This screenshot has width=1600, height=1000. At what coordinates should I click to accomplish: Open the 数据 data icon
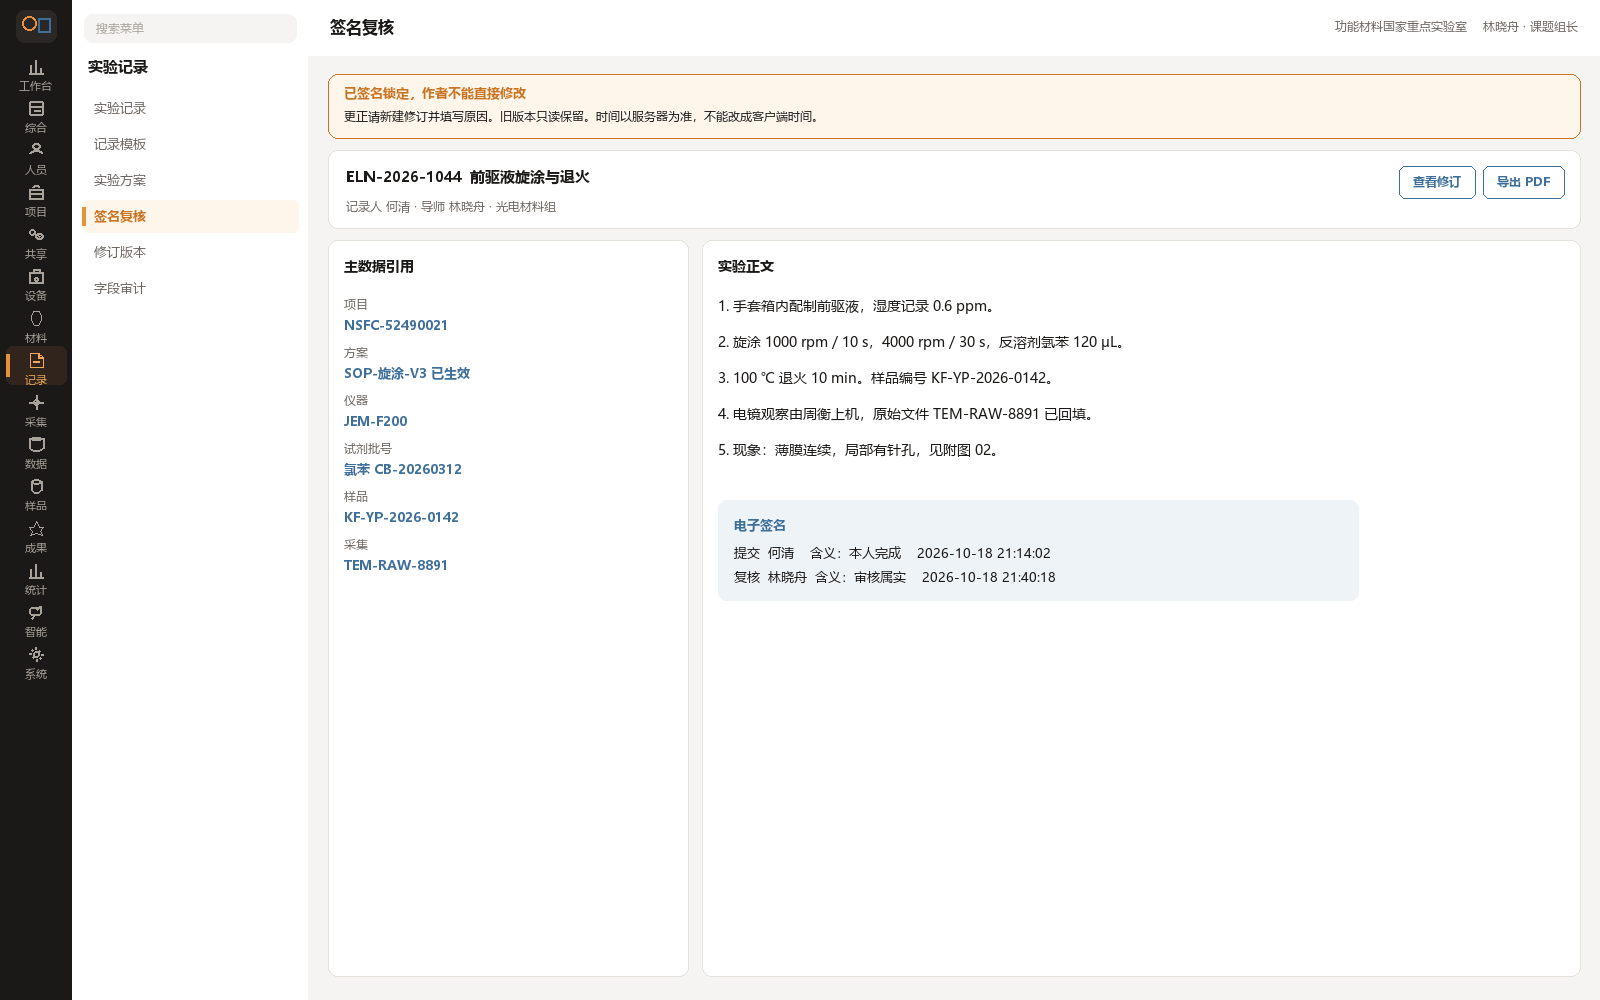click(x=36, y=453)
